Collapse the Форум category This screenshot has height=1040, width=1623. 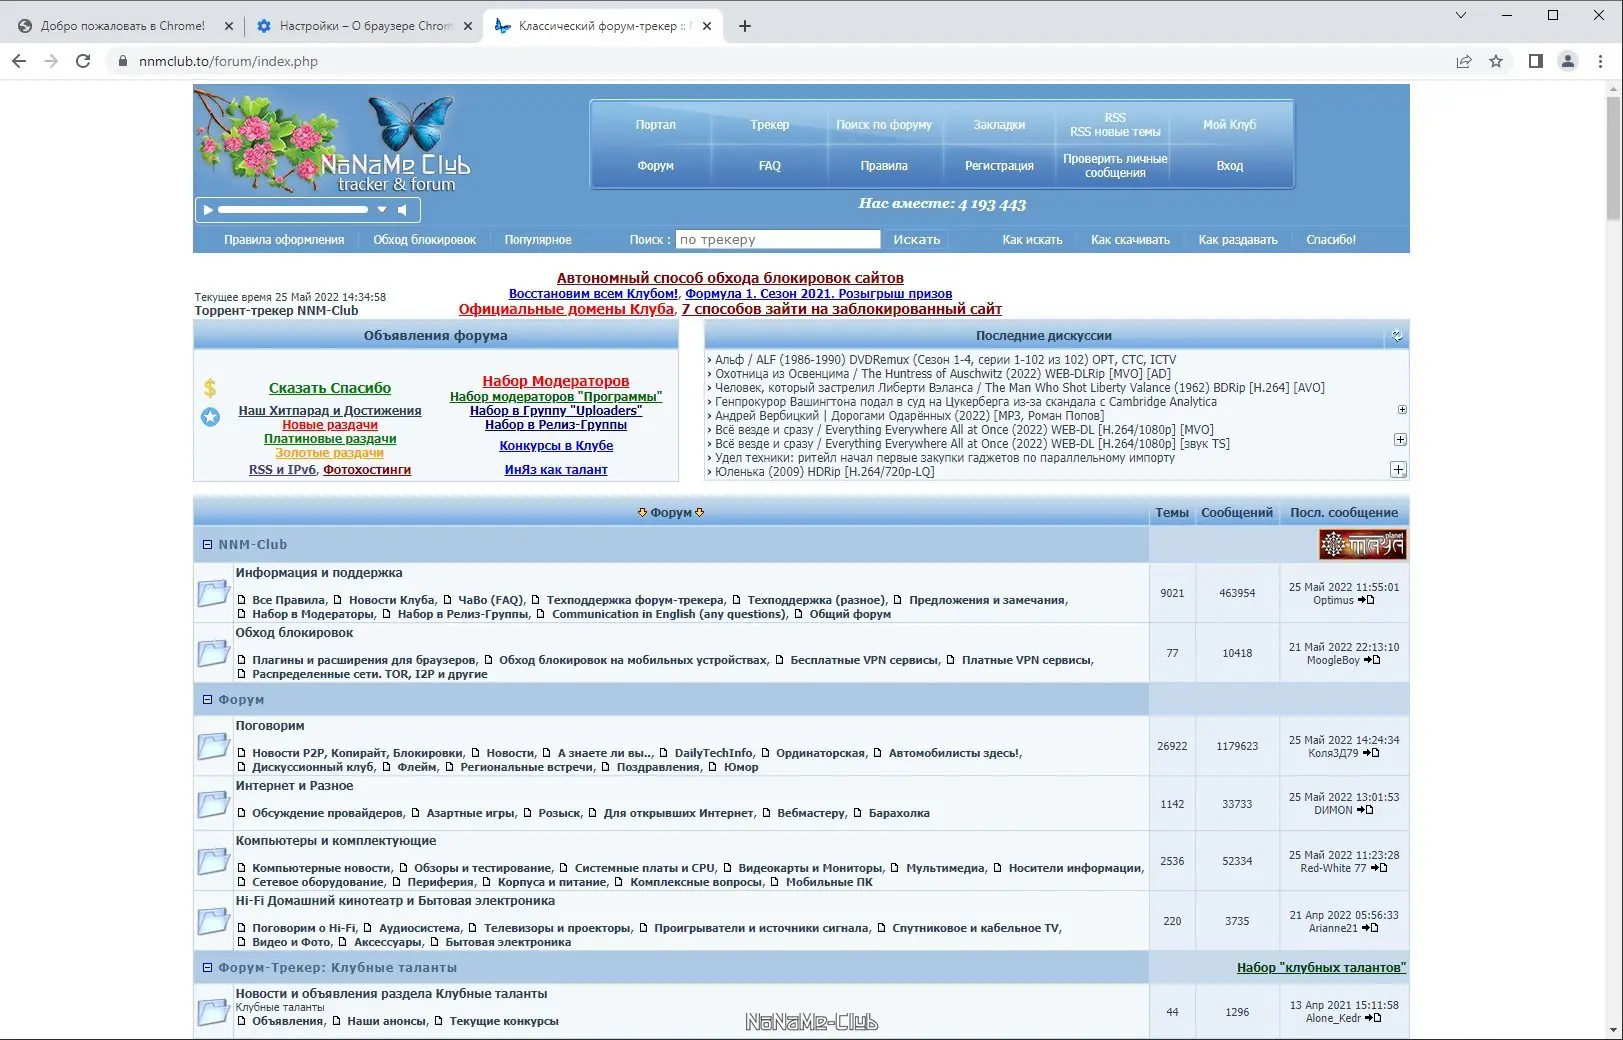click(208, 700)
